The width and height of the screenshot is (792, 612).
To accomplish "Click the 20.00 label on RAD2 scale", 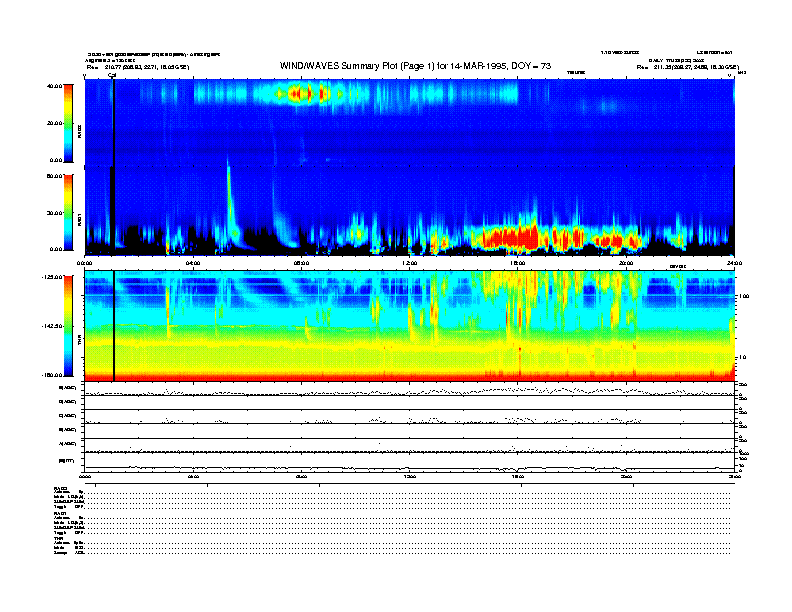I will 54,123.
